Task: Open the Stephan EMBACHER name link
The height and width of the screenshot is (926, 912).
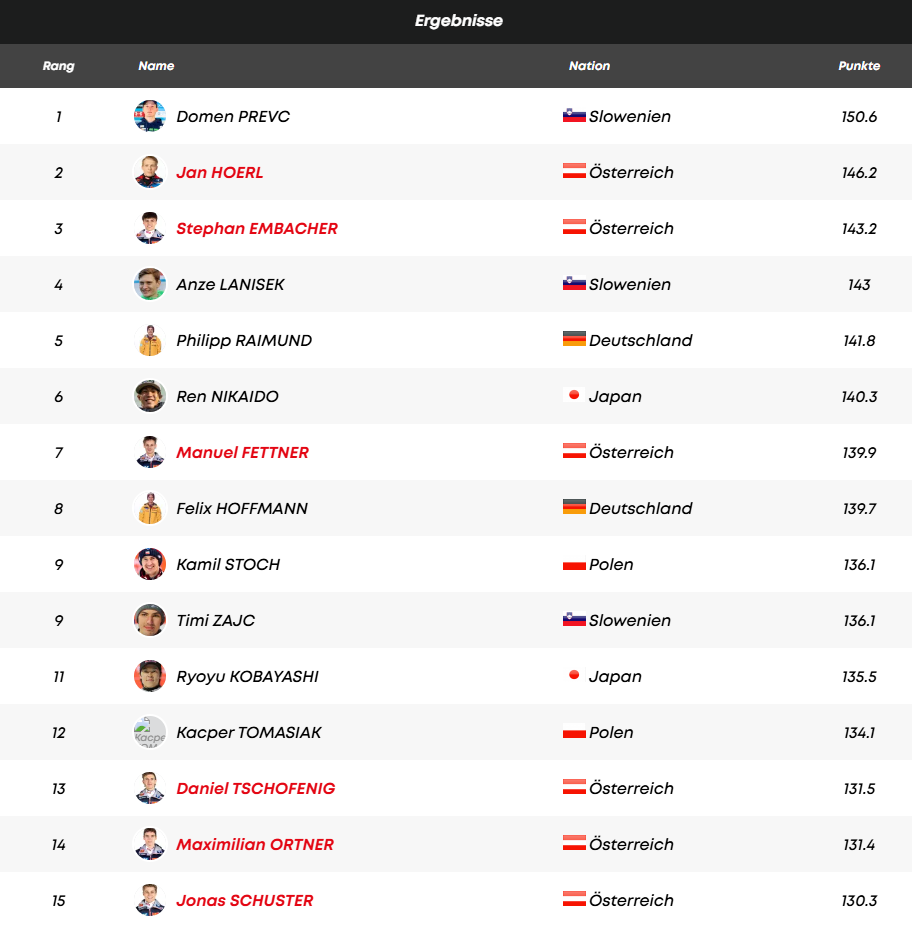Action: tap(257, 228)
